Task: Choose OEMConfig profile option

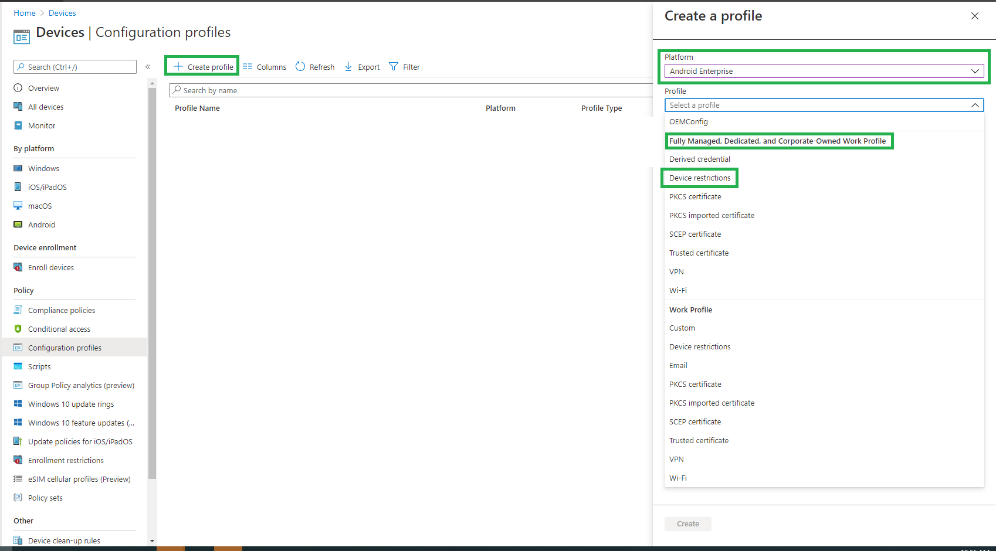Action: (x=689, y=122)
